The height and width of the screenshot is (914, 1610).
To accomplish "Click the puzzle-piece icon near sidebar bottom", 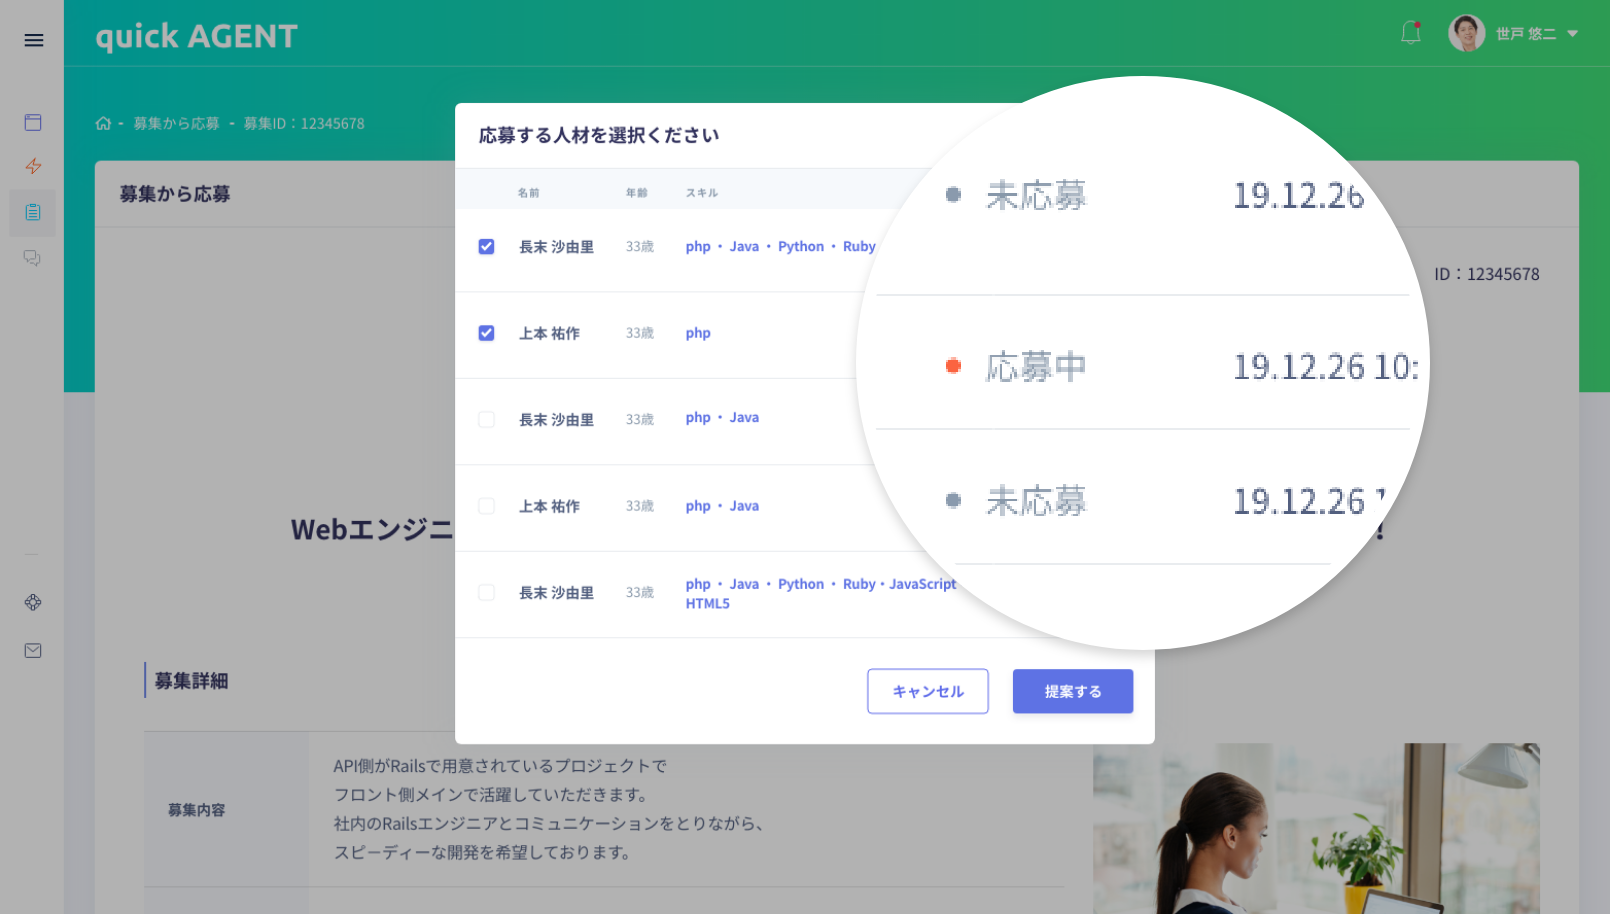I will 33,602.
